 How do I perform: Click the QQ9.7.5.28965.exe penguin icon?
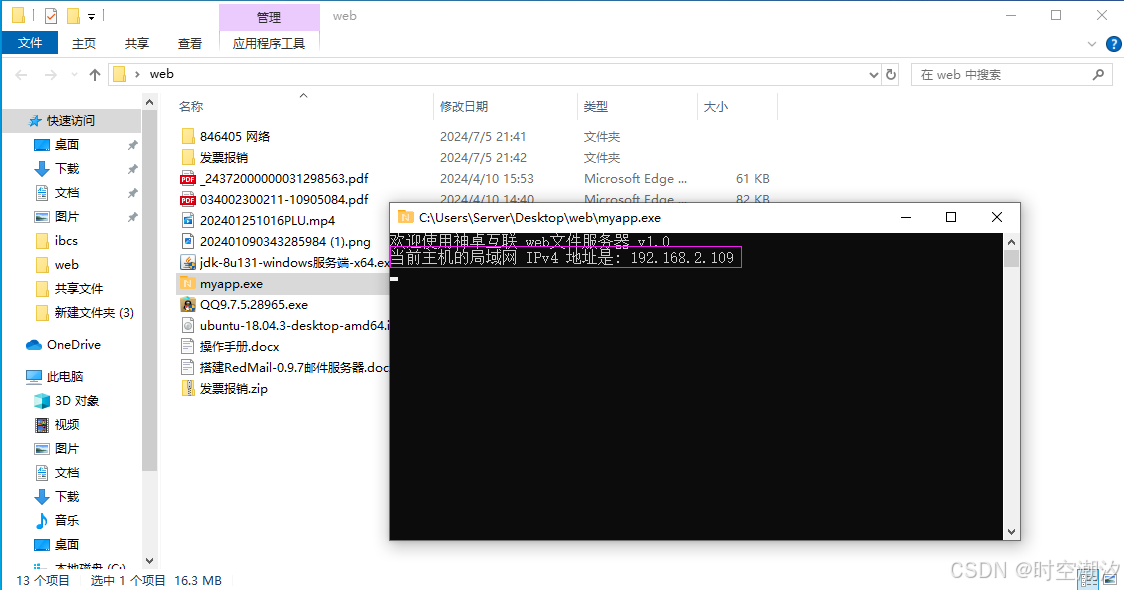point(188,305)
